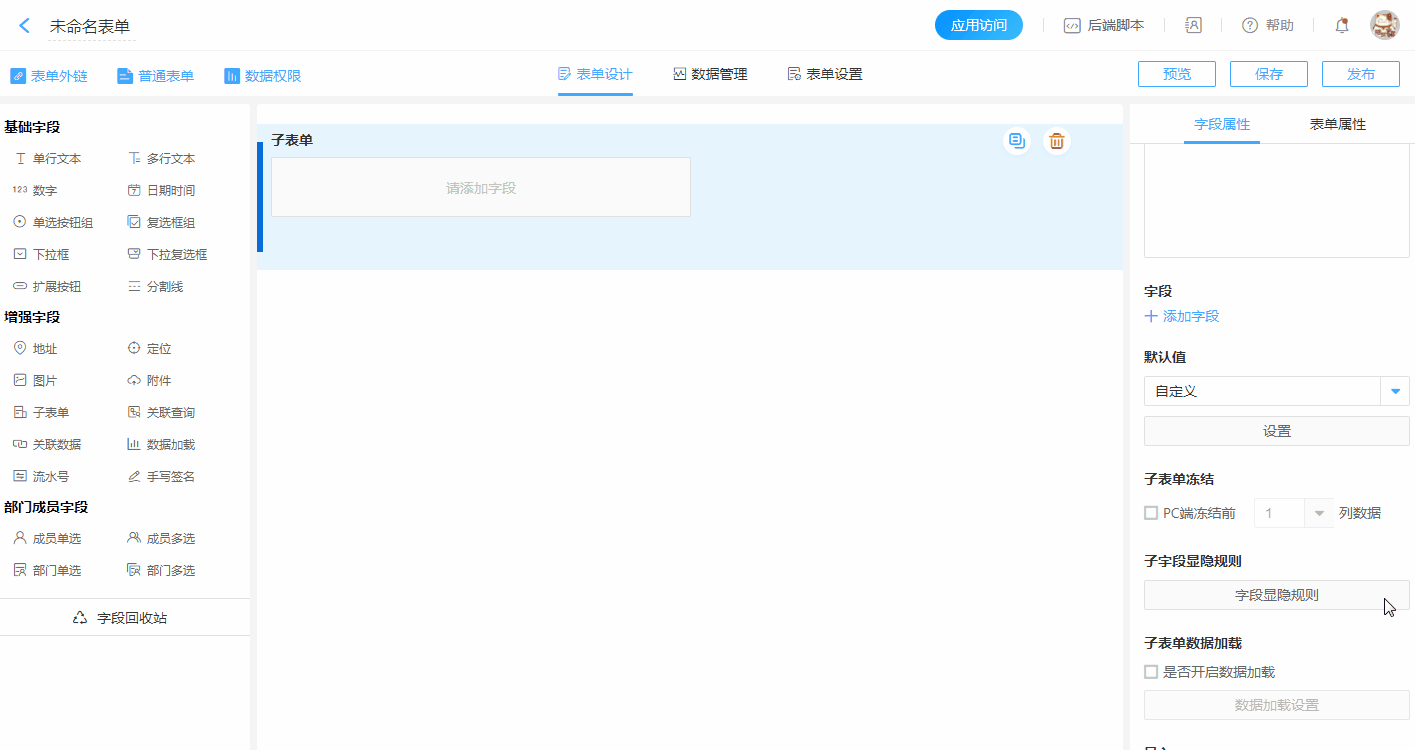Screen dimensions: 1415x750
Task: Click the 发布 button
Action: (x=1360, y=74)
